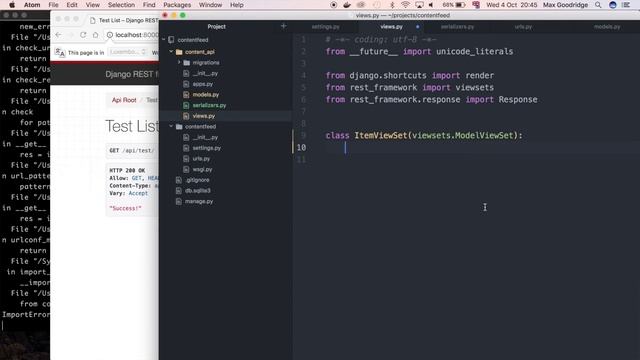Open the Selection menu
The width and height of the screenshot is (640, 360).
(x=121, y=5)
